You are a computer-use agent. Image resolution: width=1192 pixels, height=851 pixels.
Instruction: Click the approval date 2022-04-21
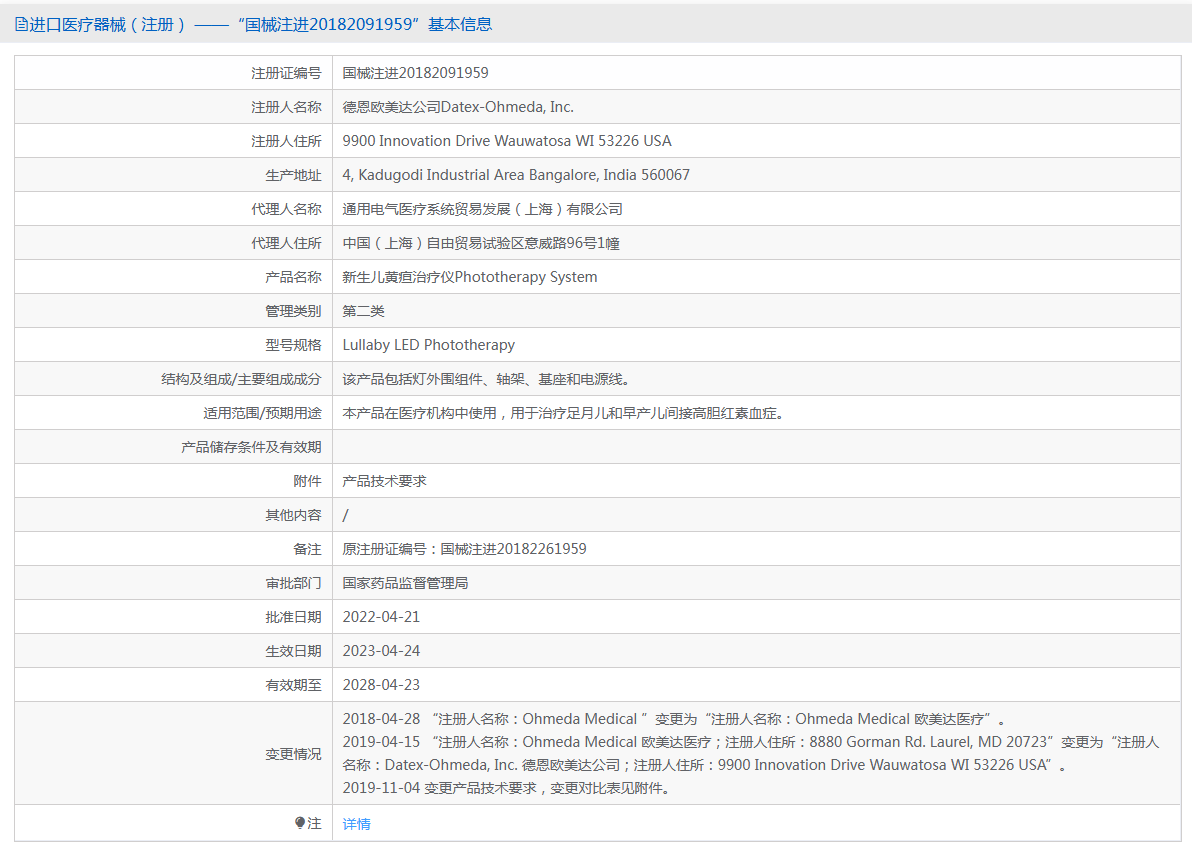(381, 618)
